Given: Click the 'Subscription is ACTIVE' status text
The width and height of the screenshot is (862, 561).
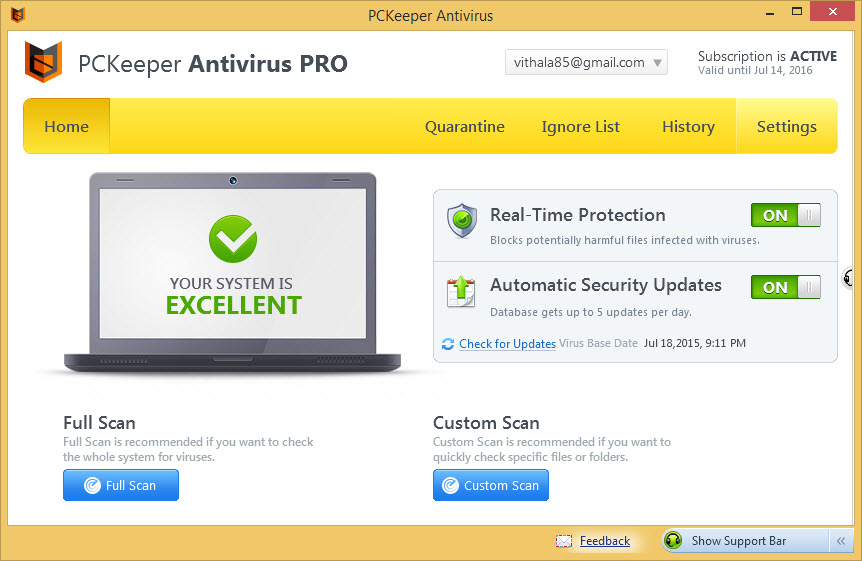Looking at the screenshot, I should [x=767, y=56].
